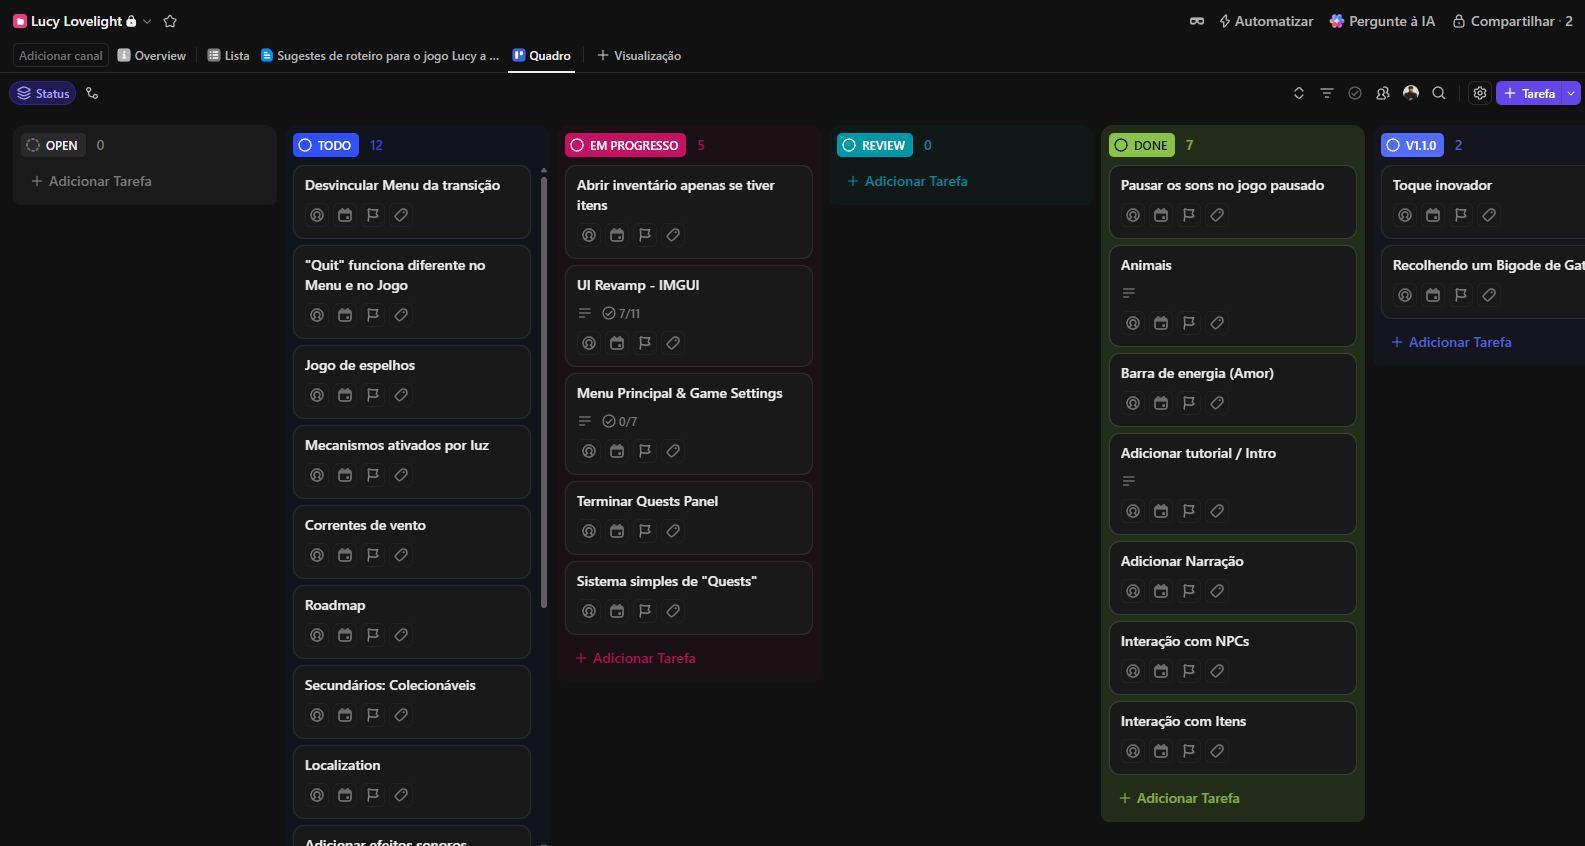Open the "Quit" funciona diferente card

tap(412, 292)
